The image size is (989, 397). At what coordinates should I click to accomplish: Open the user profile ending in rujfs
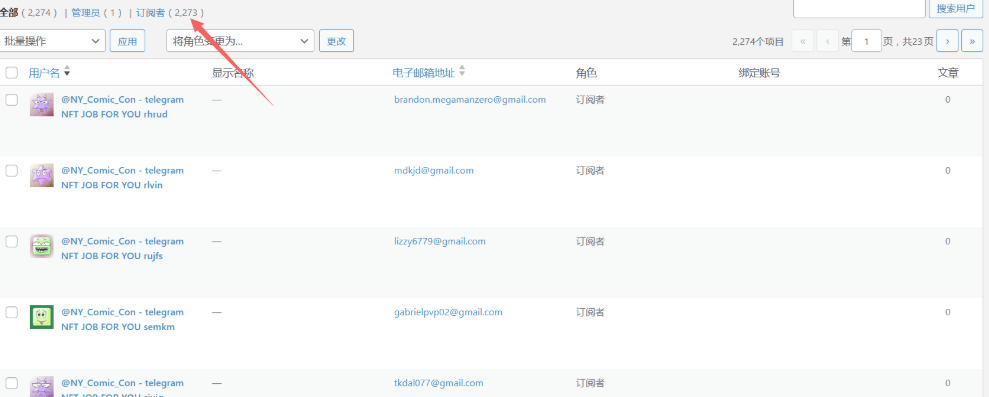122,248
